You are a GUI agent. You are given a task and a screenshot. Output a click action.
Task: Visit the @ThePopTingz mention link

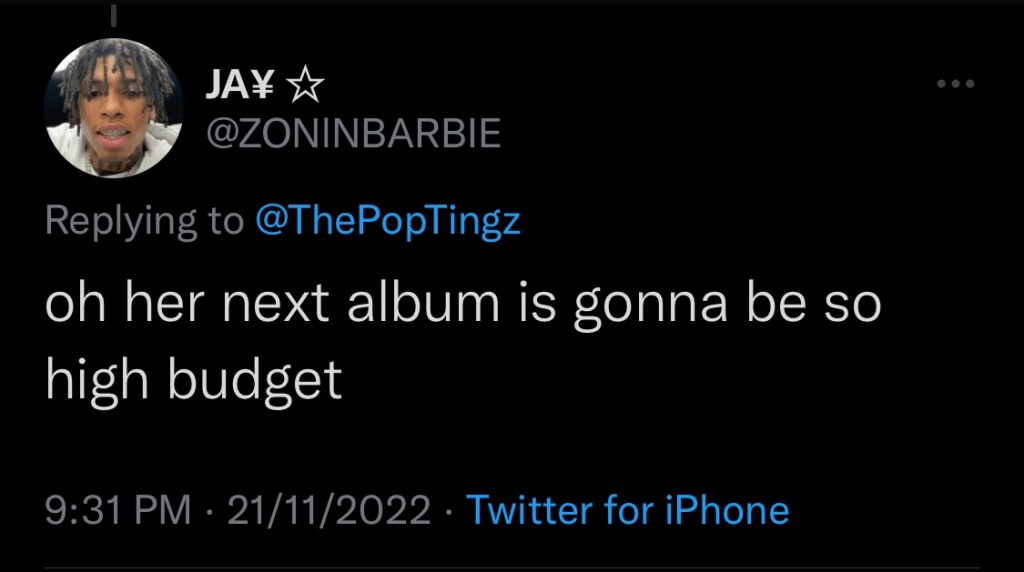tap(388, 220)
